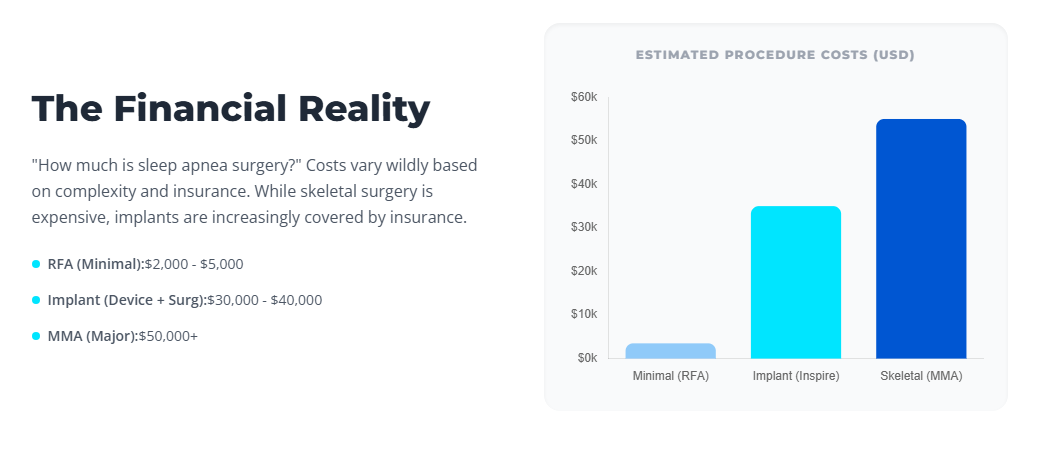Click the $60k y-axis label
The image size is (1048, 449).
coord(584,97)
